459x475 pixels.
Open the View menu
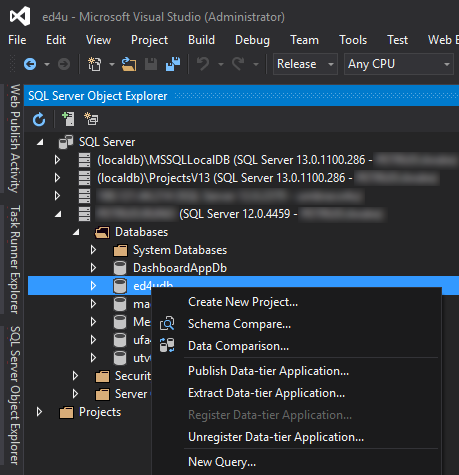click(98, 40)
